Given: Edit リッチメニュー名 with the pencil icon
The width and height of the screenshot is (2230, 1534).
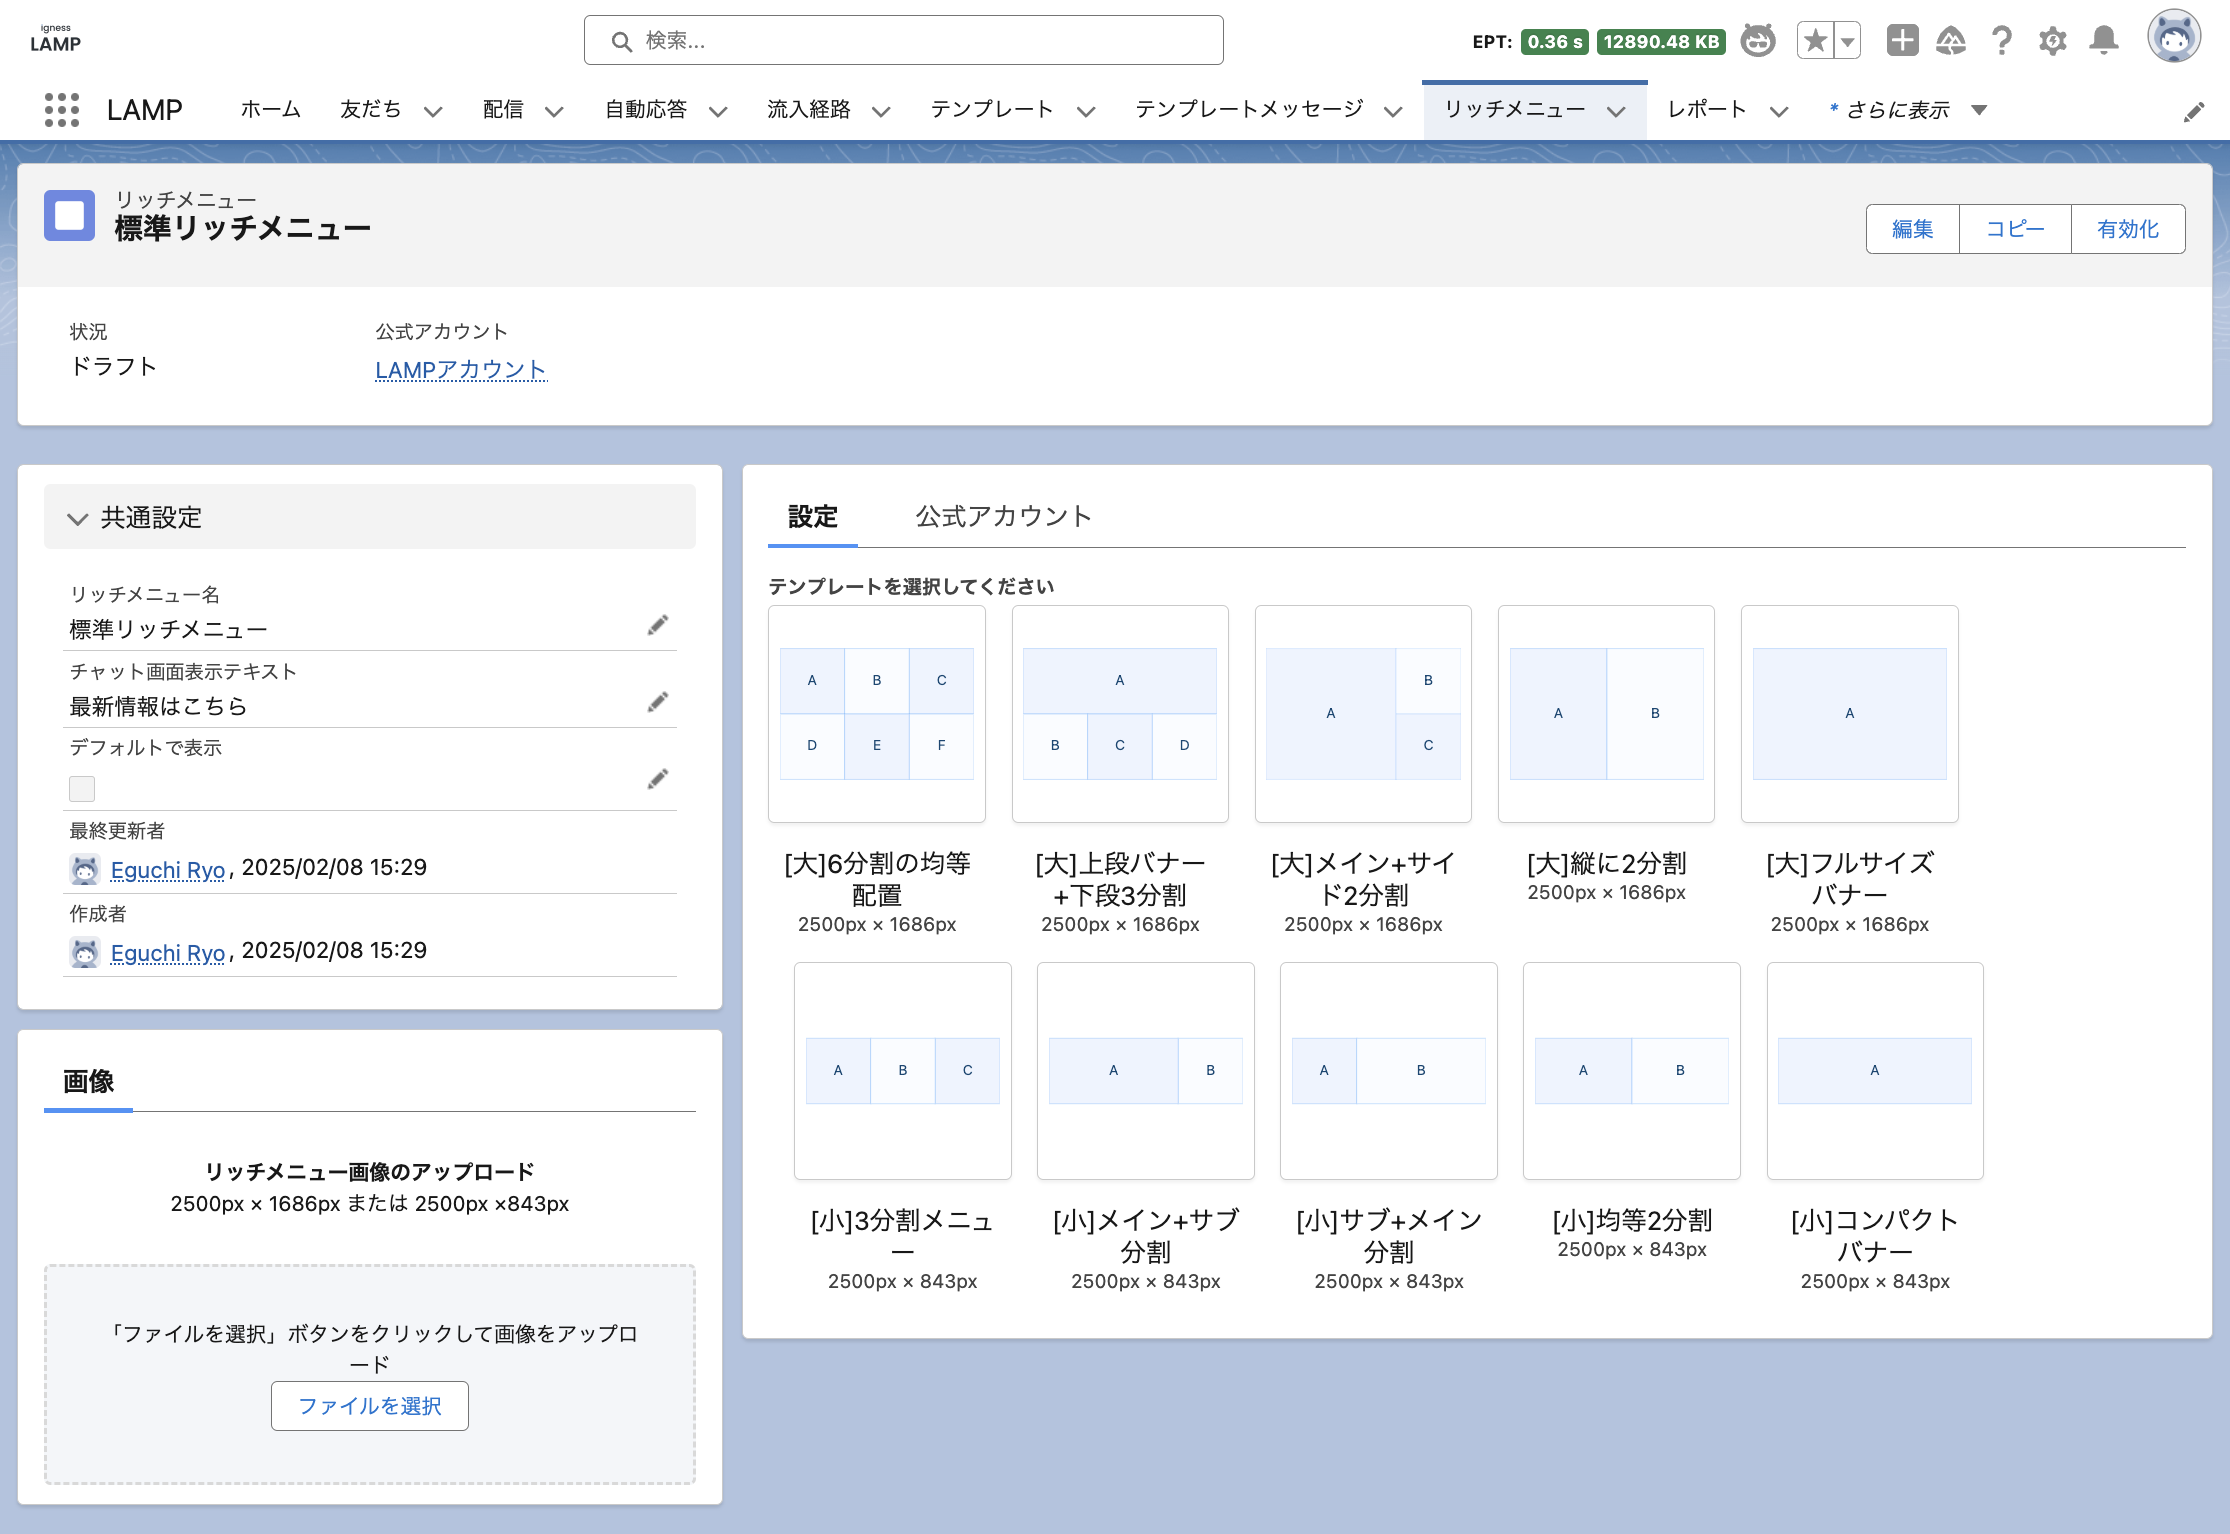Looking at the screenshot, I should (657, 626).
